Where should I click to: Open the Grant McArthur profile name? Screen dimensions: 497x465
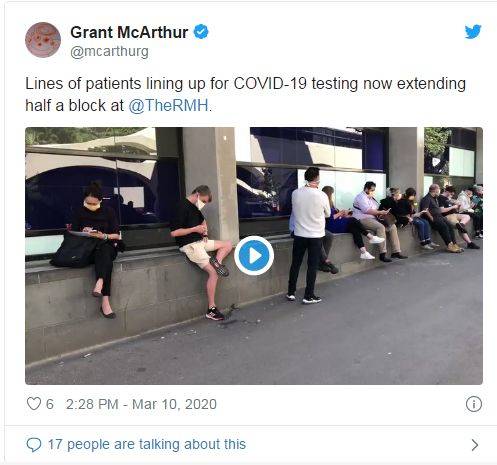pos(129,32)
